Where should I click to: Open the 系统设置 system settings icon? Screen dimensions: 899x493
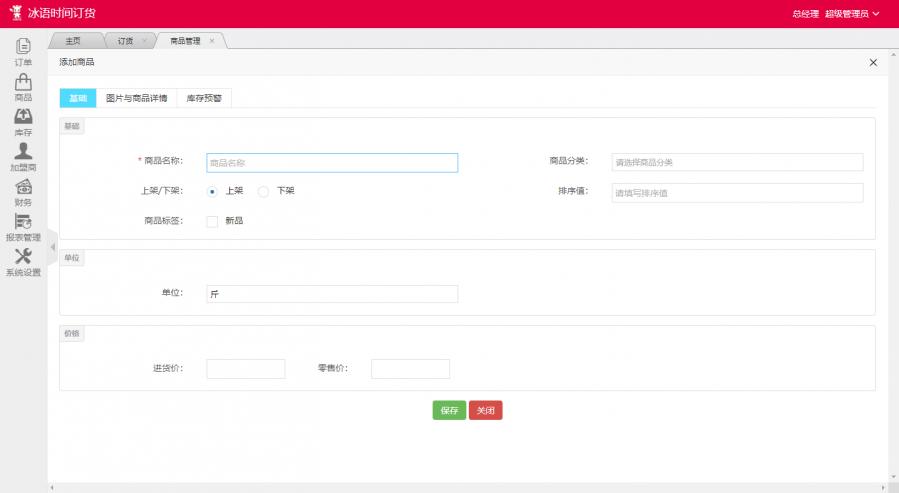pos(23,262)
